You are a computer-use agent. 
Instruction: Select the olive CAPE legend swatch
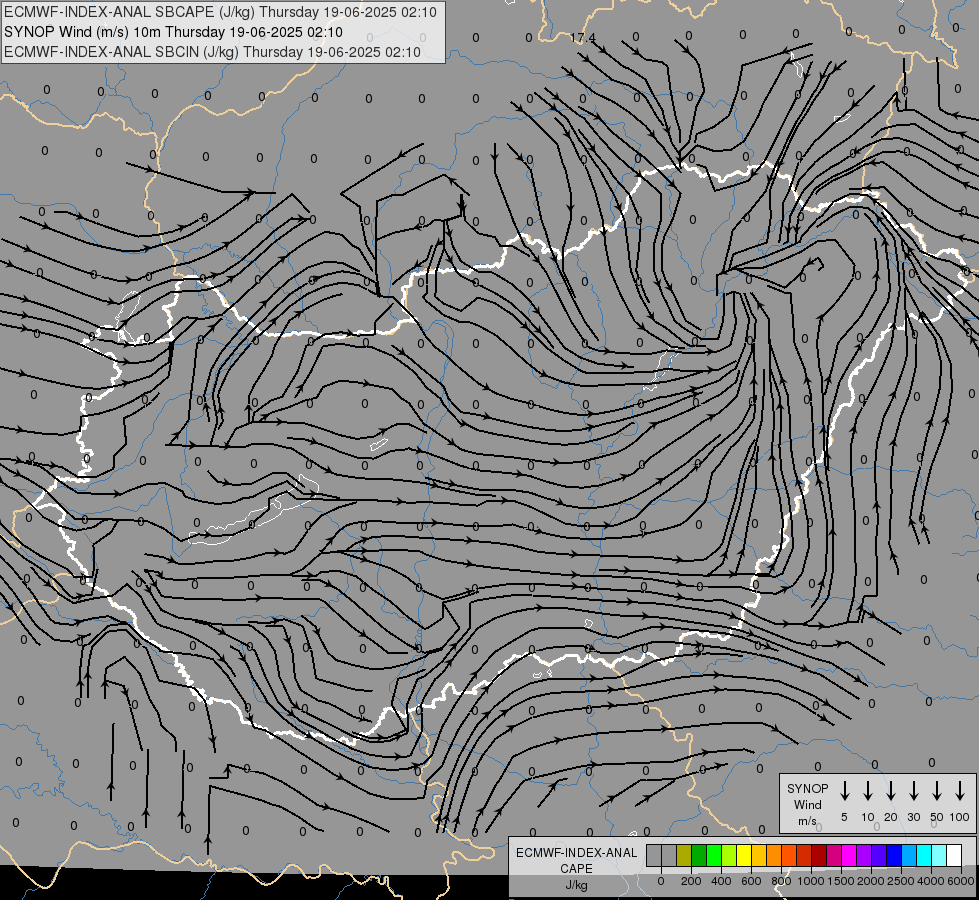(x=684, y=855)
